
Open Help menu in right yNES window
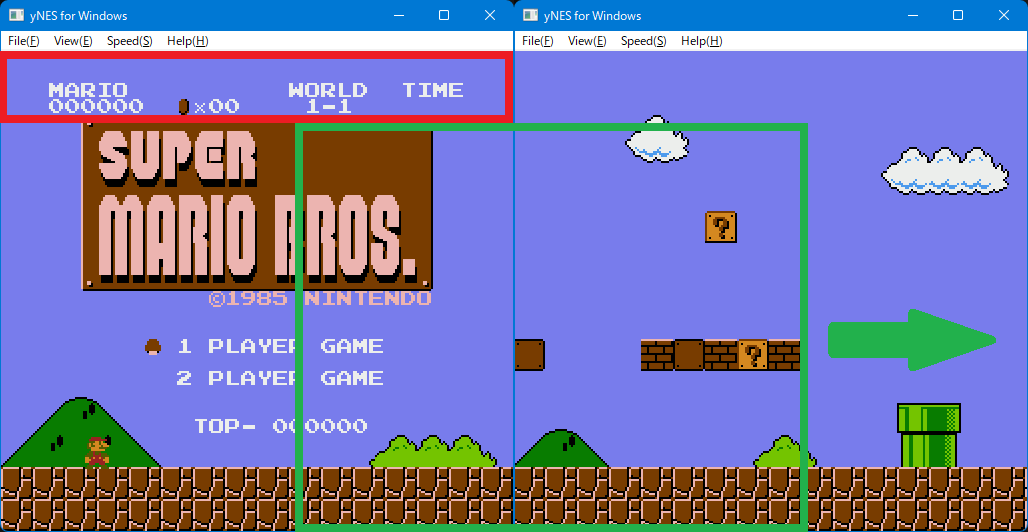[702, 41]
